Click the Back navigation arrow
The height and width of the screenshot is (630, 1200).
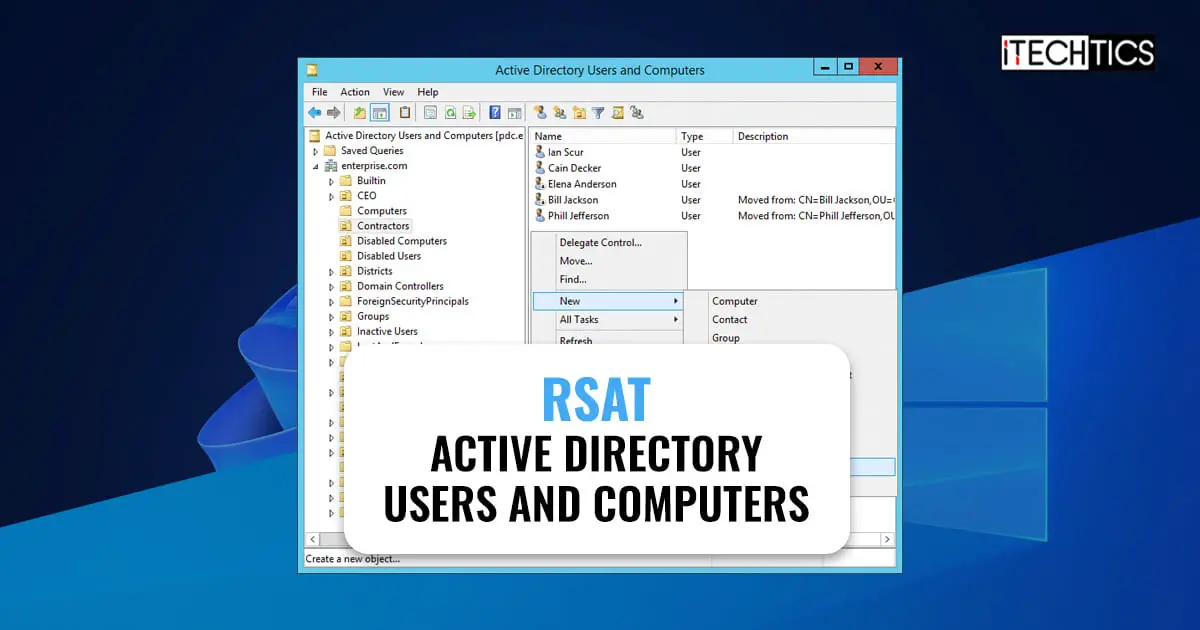click(313, 112)
